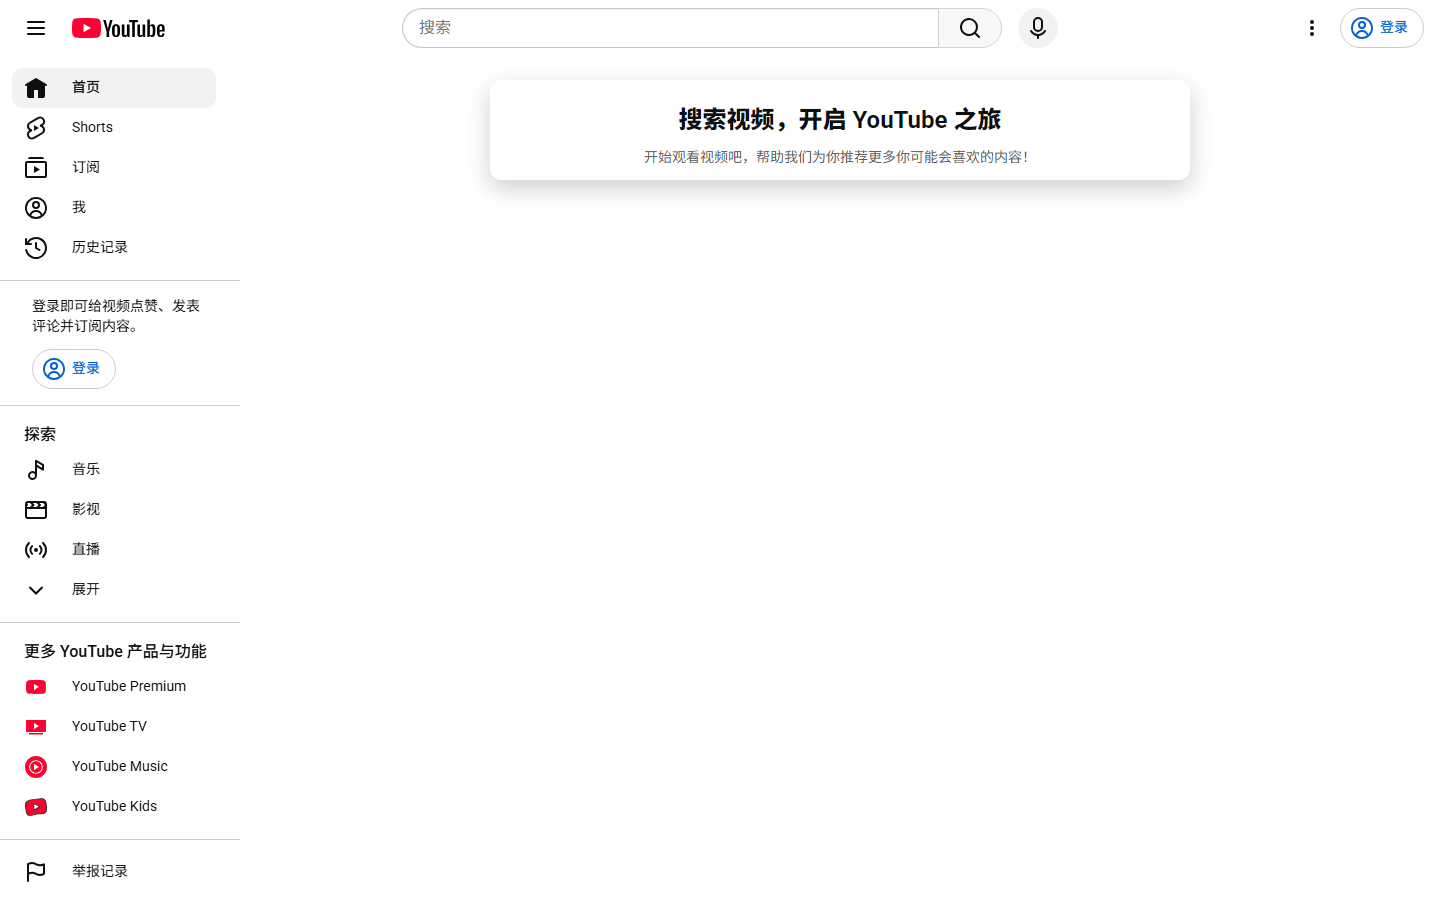Open the YouTube Premium link
Screen dimensions: 1440x900
pyautogui.click(x=129, y=686)
